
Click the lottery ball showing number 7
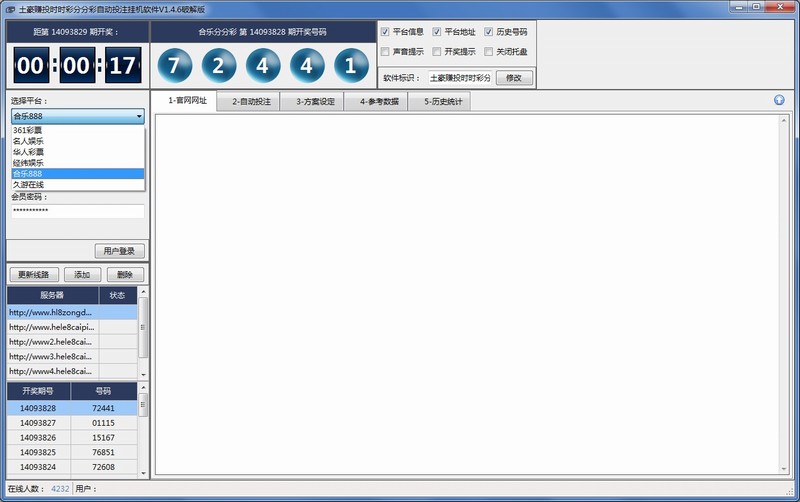point(174,66)
